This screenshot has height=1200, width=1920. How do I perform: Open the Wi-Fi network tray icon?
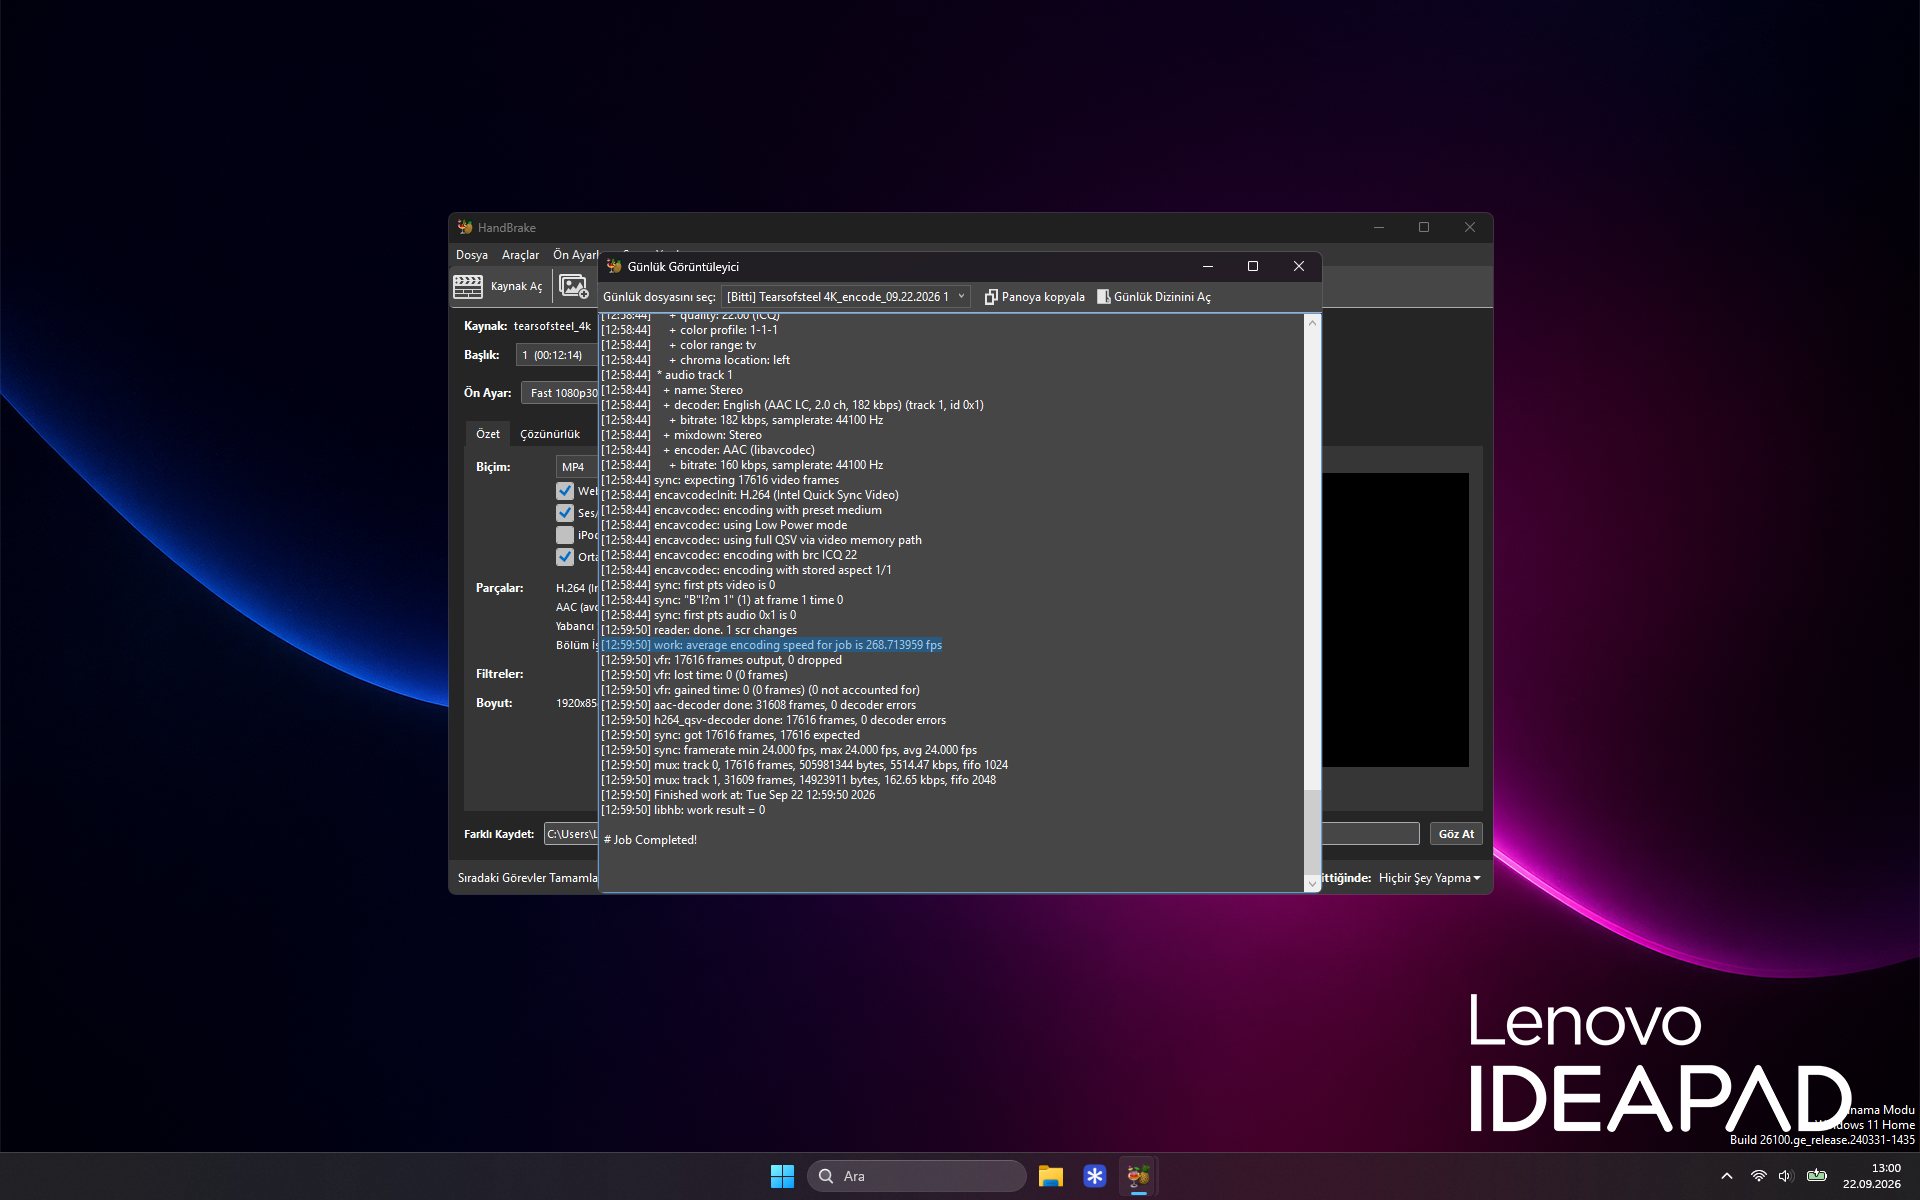coord(1758,1176)
